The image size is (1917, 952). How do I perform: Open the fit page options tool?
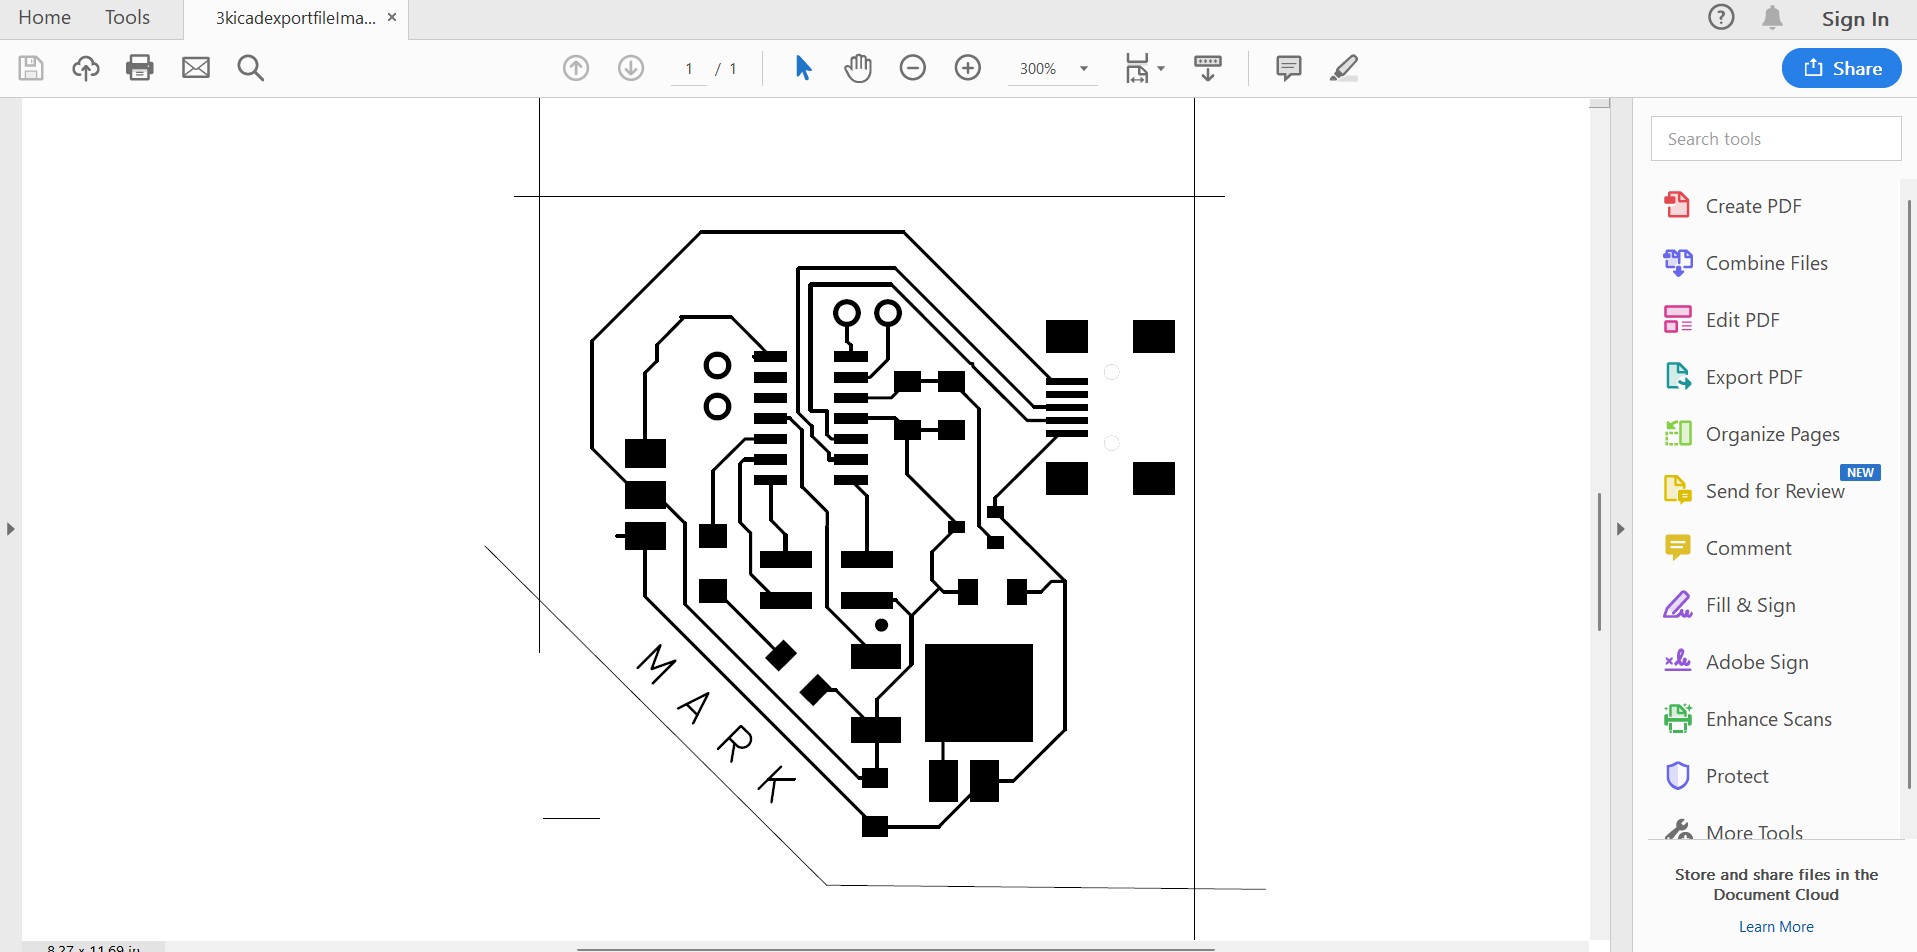[x=1137, y=68]
